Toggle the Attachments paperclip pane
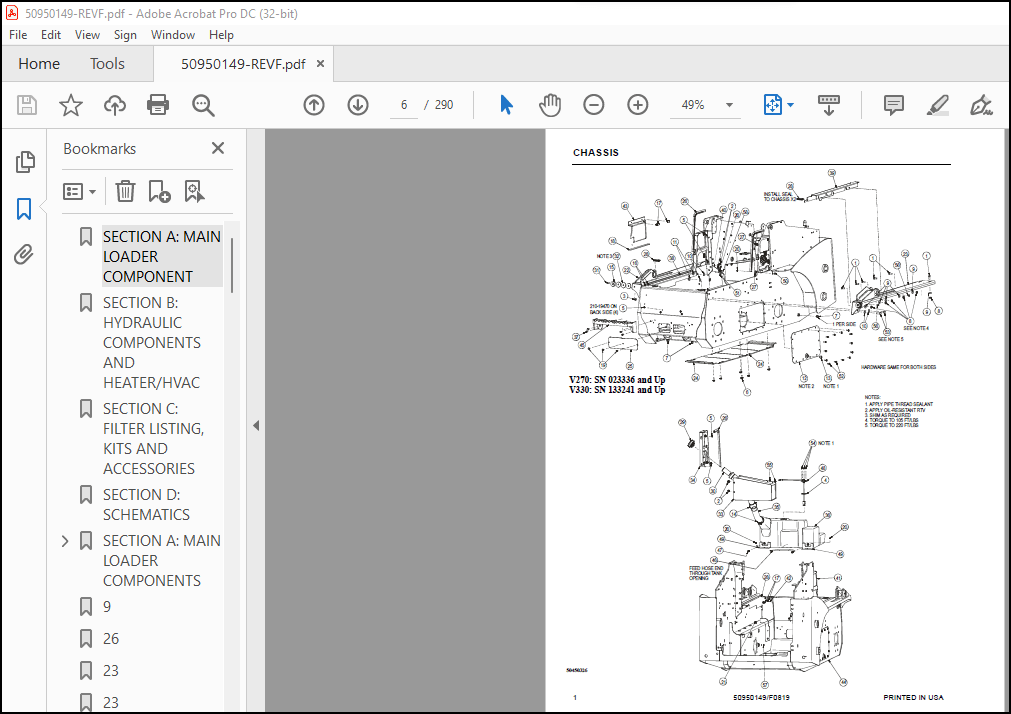The width and height of the screenshot is (1011, 714). [x=24, y=255]
